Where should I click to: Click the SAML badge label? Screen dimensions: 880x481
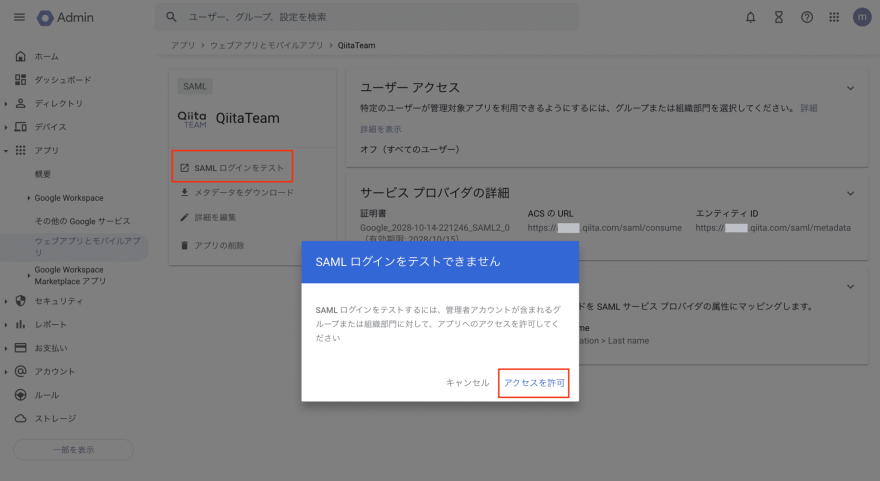pos(195,86)
